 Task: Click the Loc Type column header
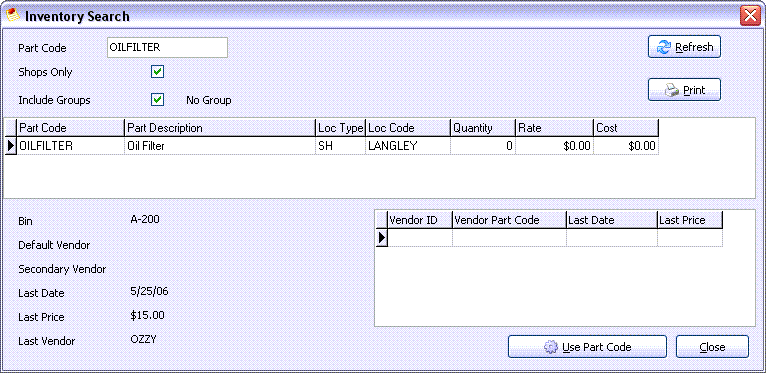click(340, 128)
